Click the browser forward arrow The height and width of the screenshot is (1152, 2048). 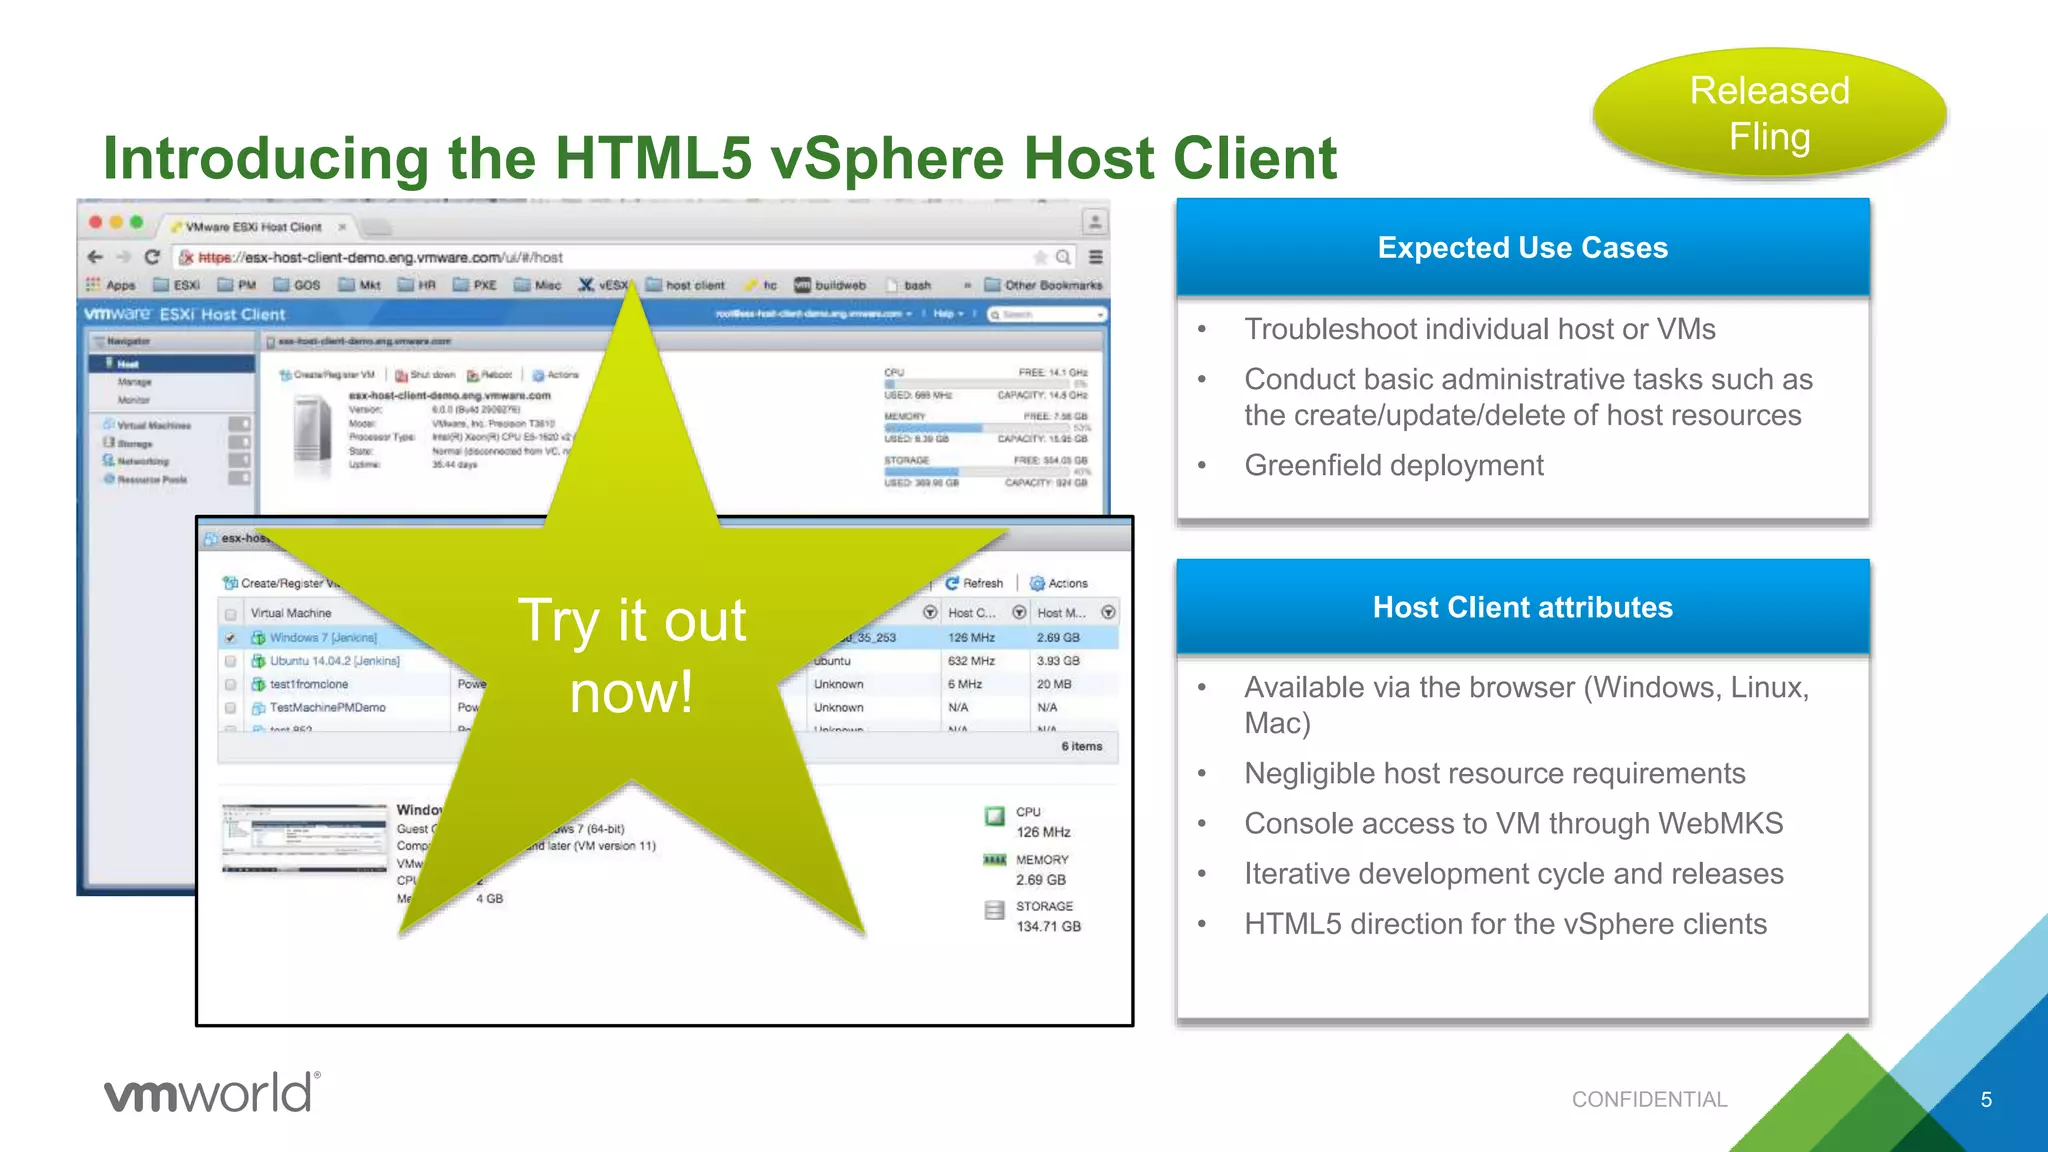pos(124,257)
